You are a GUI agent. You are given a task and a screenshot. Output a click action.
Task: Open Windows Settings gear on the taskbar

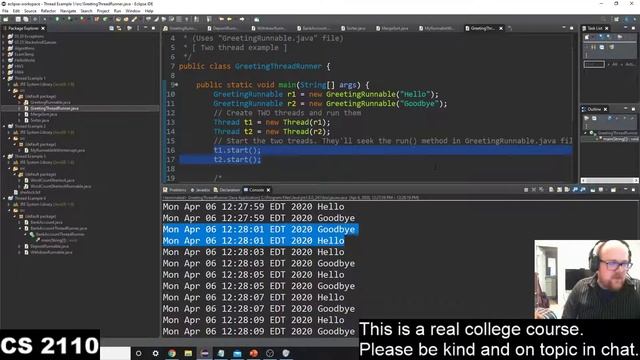click(156, 353)
